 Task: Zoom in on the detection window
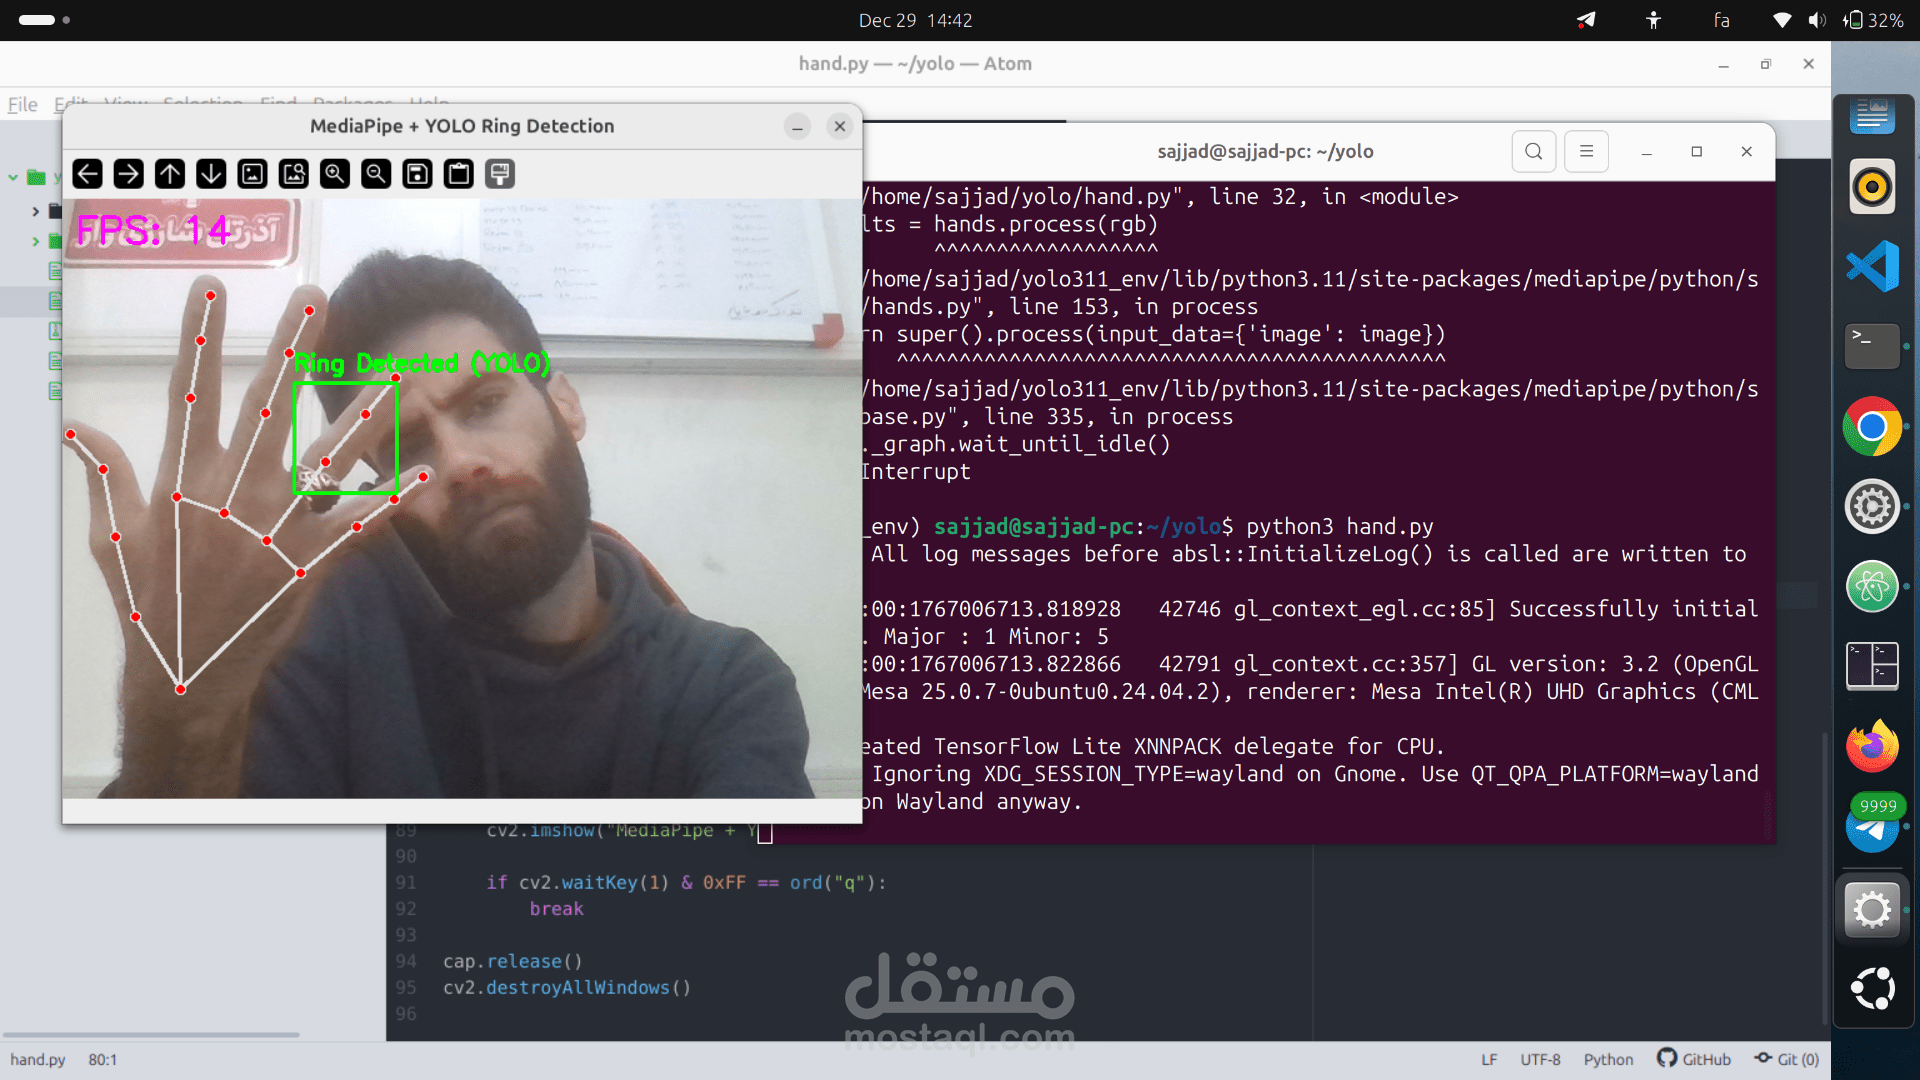click(335, 174)
